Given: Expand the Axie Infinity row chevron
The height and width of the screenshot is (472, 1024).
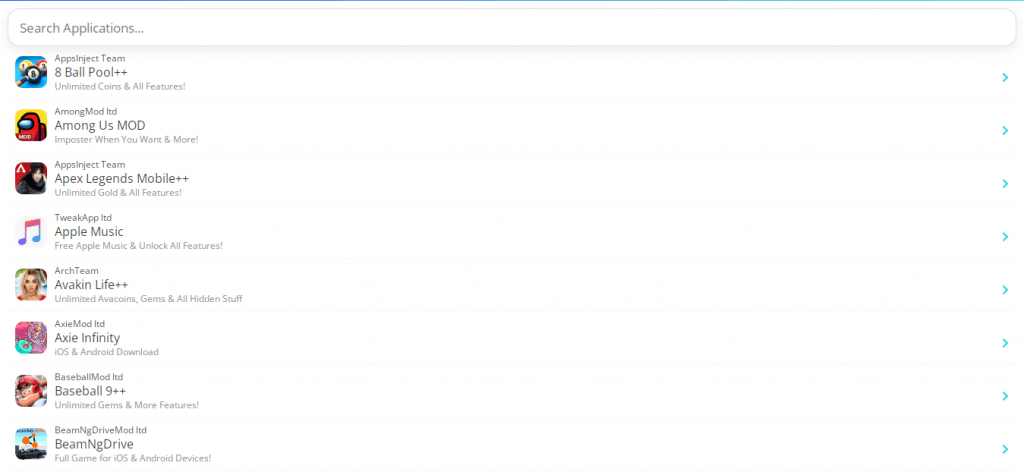Looking at the screenshot, I should click(1005, 343).
